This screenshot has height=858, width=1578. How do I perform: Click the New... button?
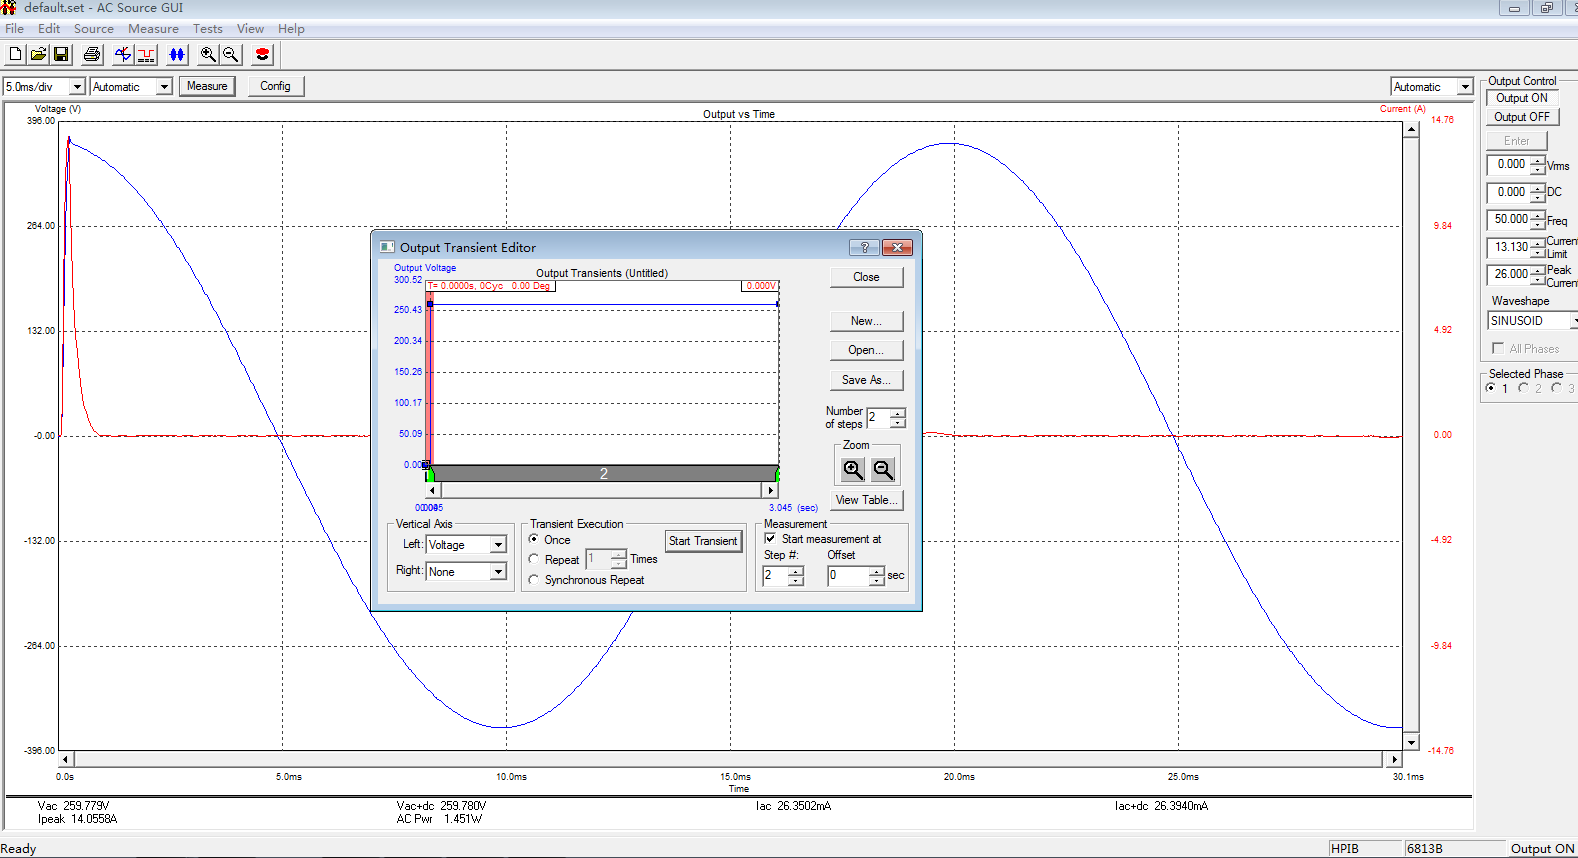point(866,321)
